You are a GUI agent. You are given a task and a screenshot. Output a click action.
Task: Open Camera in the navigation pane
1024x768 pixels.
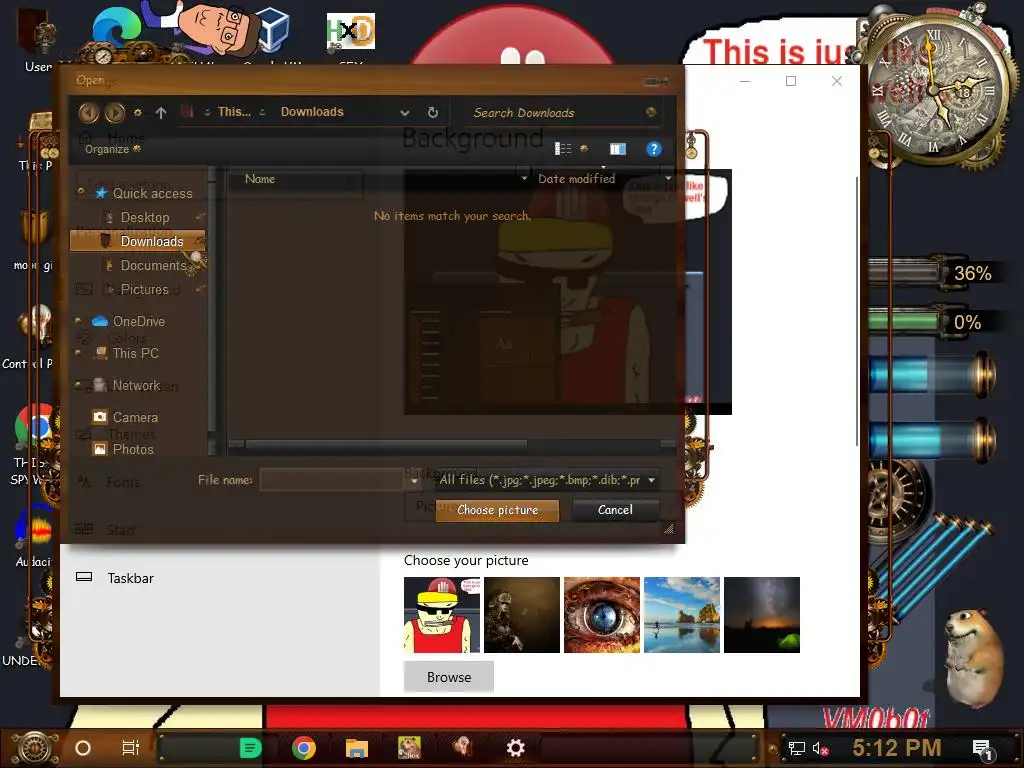[x=135, y=417]
